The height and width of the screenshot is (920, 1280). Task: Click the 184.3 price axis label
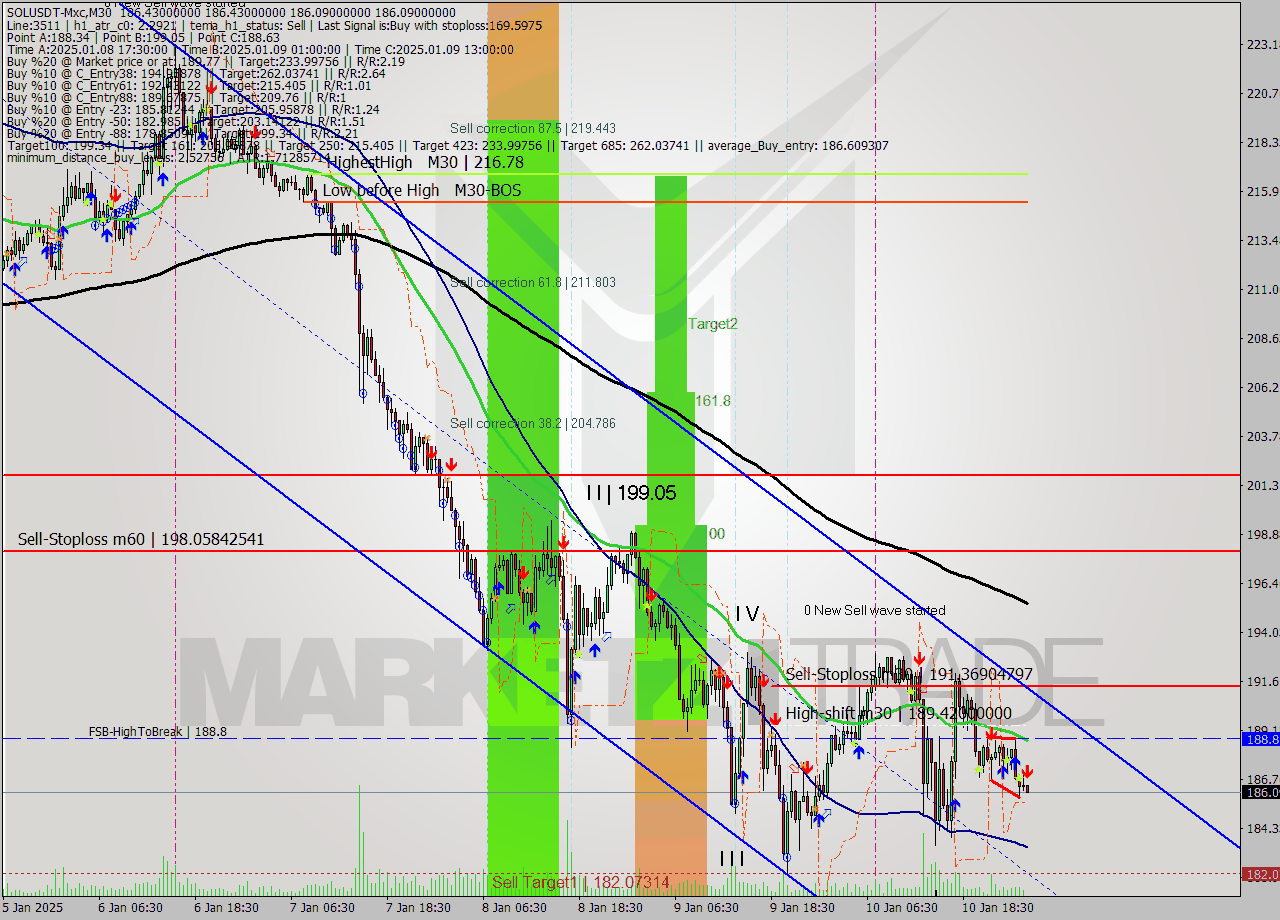point(1262,828)
